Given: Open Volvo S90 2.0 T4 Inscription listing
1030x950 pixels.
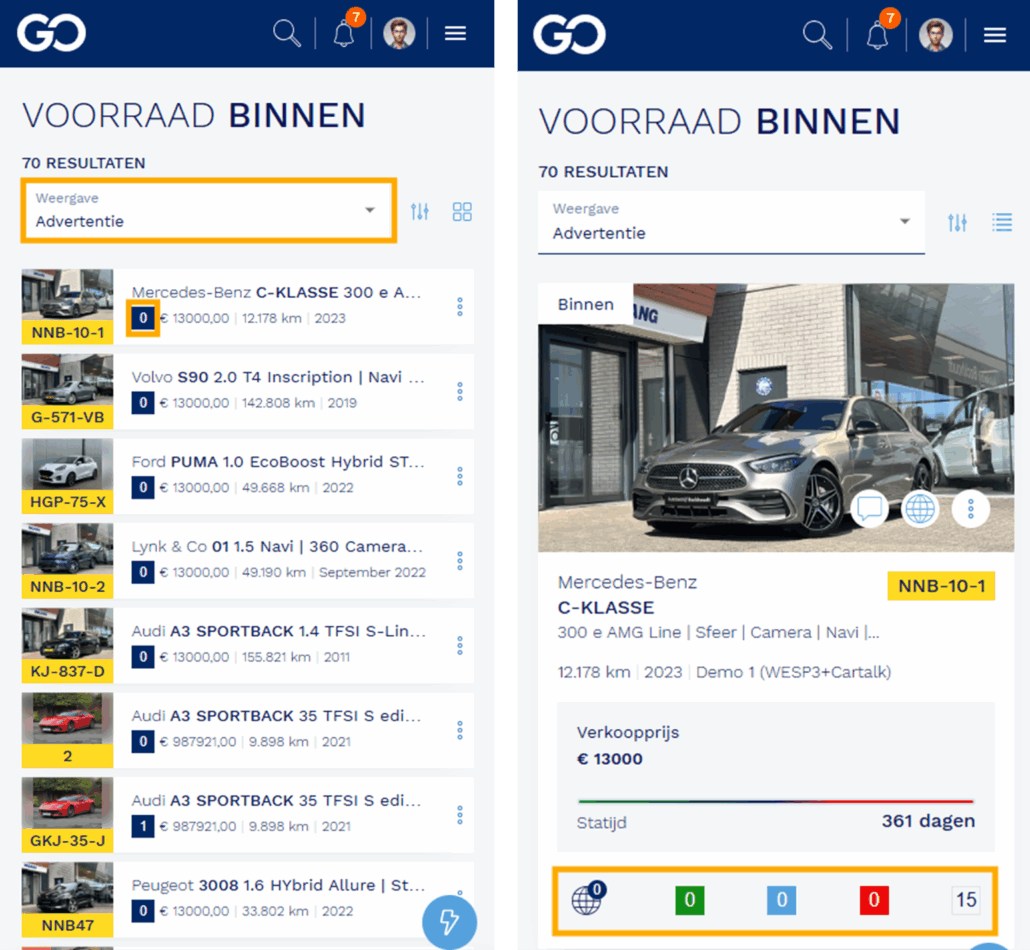Looking at the screenshot, I should point(279,377).
